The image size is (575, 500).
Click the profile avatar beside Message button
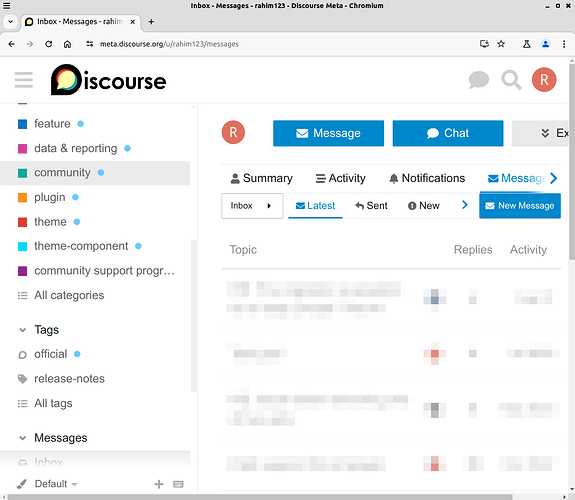click(x=233, y=132)
